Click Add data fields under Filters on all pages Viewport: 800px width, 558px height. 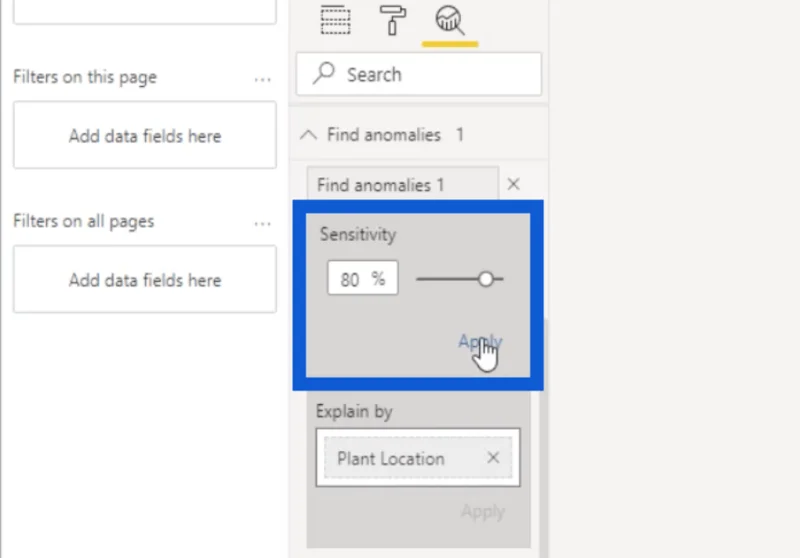coord(145,280)
